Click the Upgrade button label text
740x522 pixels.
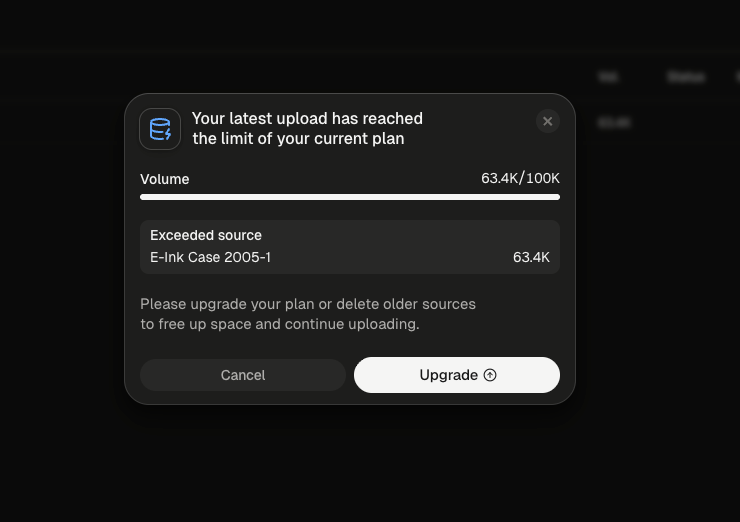click(448, 375)
